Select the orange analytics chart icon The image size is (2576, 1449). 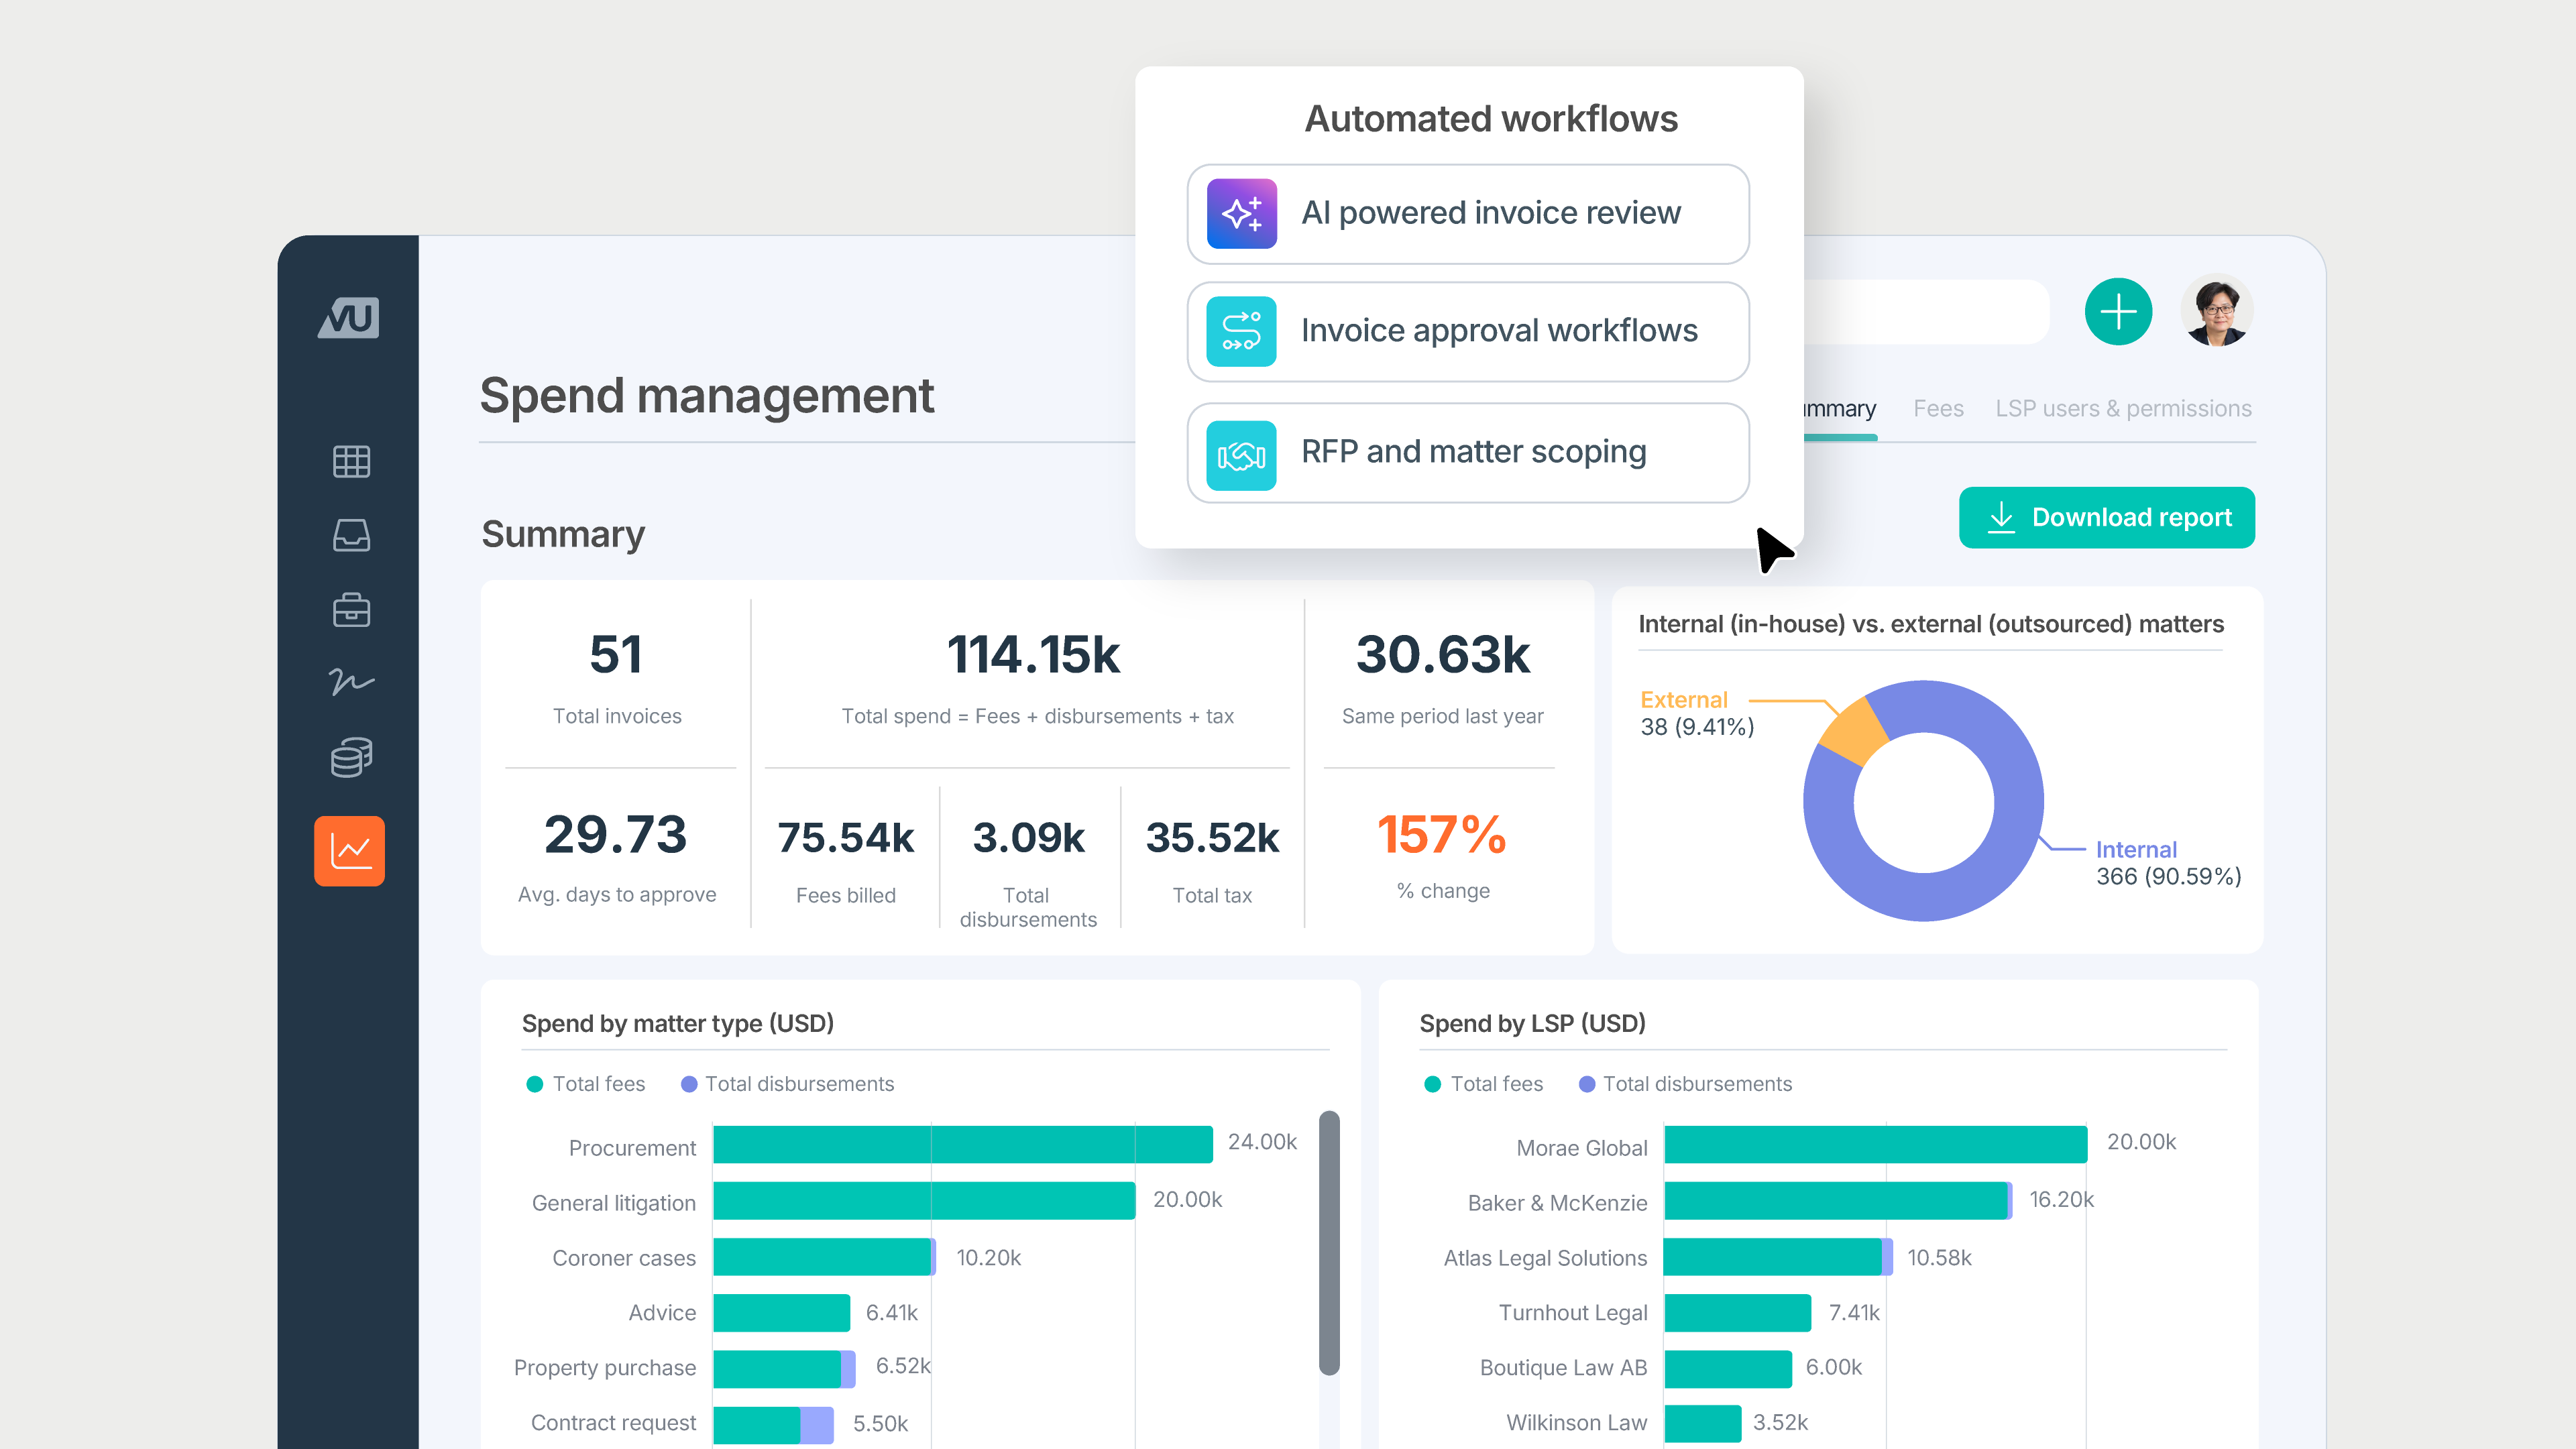(349, 851)
